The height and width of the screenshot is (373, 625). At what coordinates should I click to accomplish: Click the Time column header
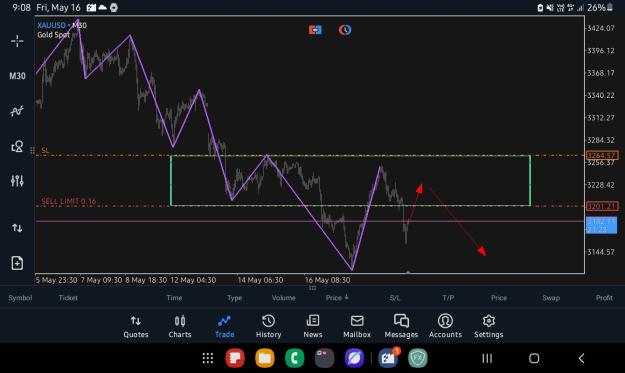tap(174, 298)
